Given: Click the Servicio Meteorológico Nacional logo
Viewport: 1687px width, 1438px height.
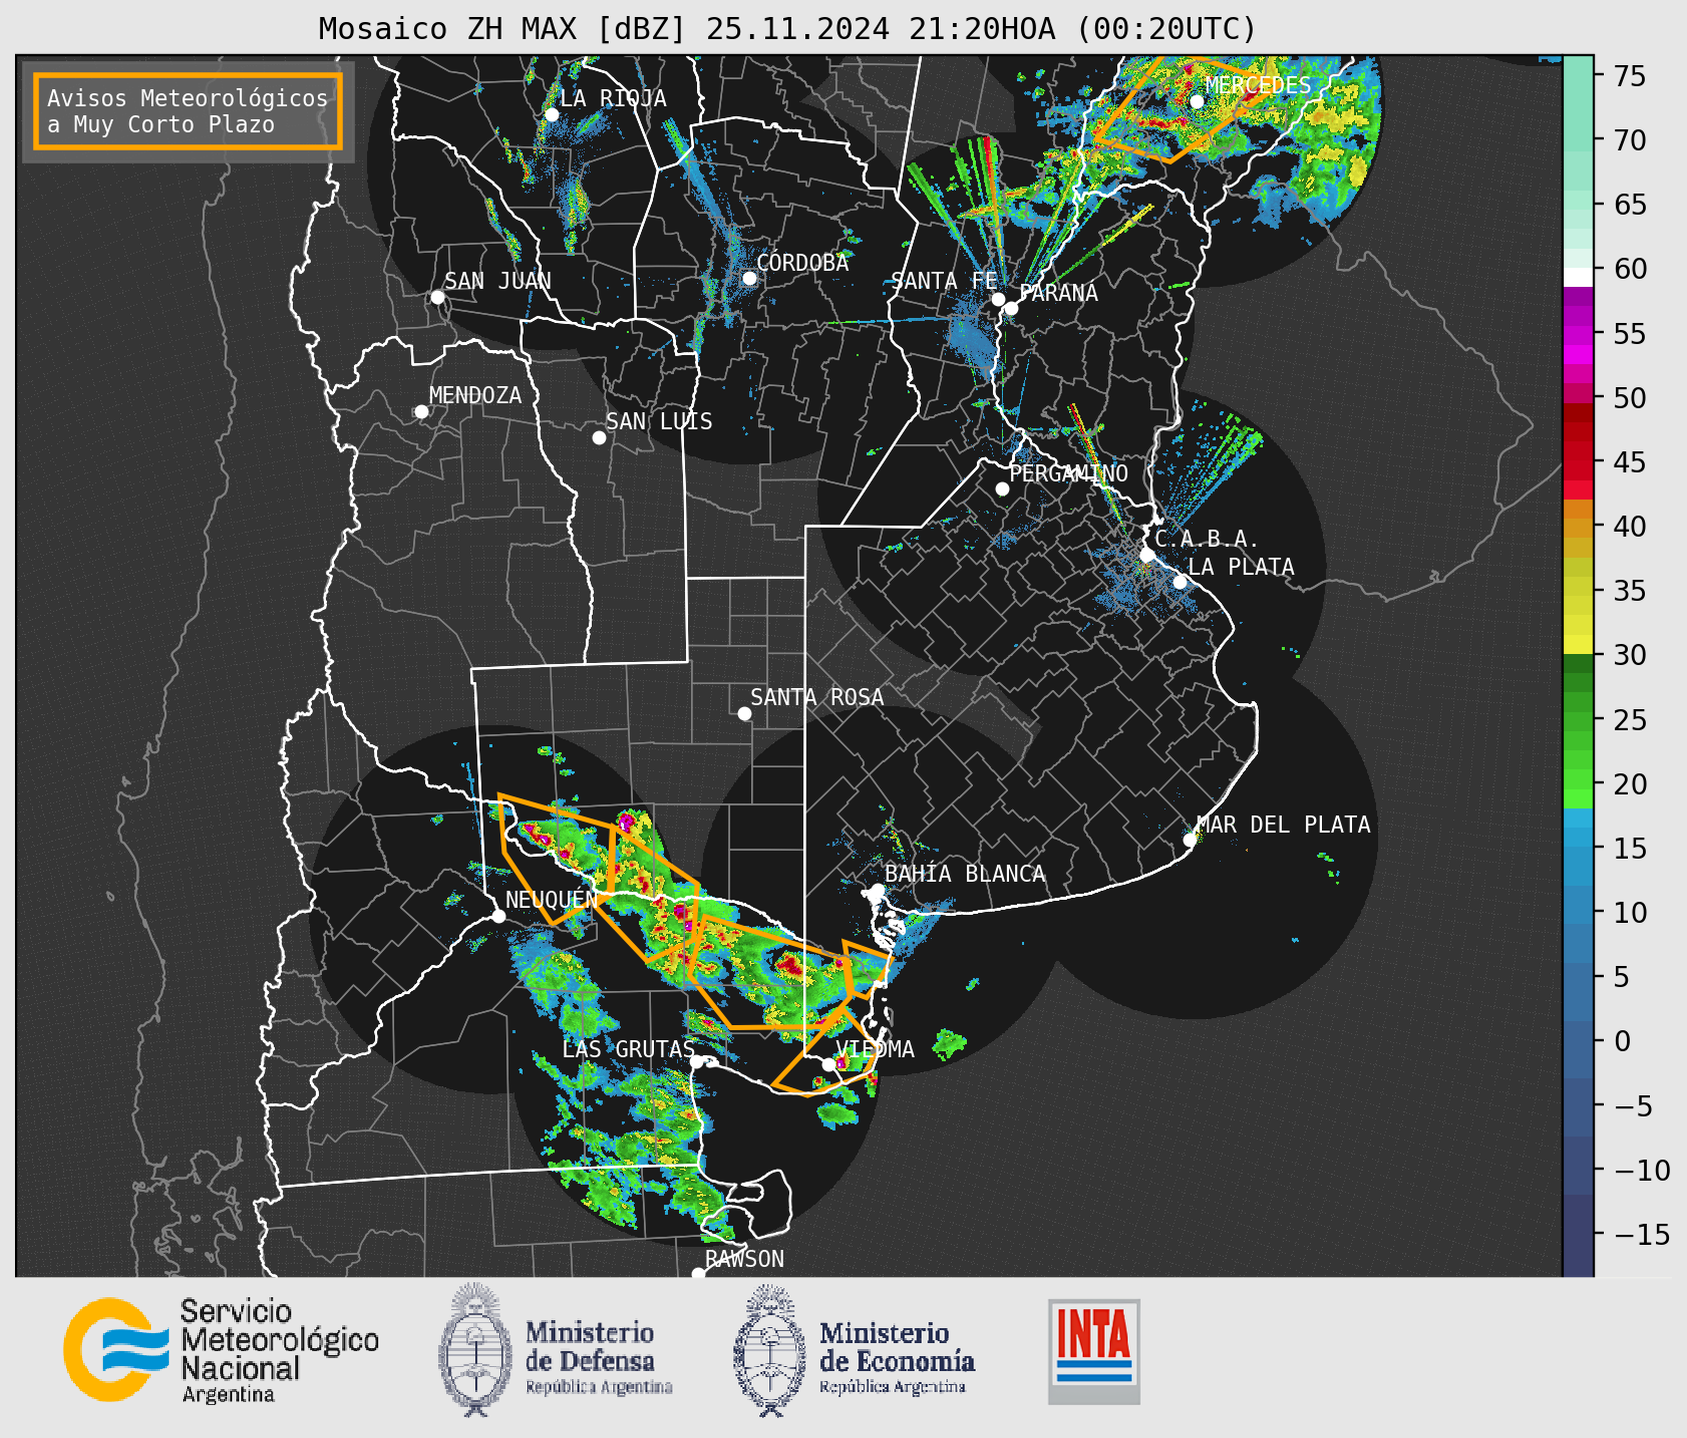Looking at the screenshot, I should tap(221, 1350).
